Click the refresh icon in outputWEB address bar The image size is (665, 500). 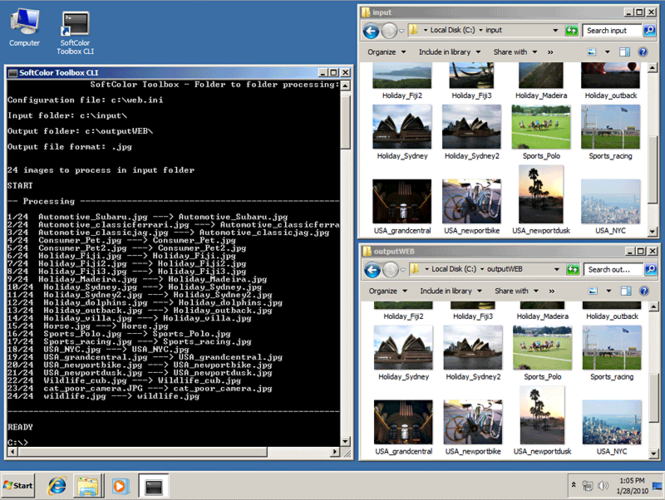coord(573,269)
